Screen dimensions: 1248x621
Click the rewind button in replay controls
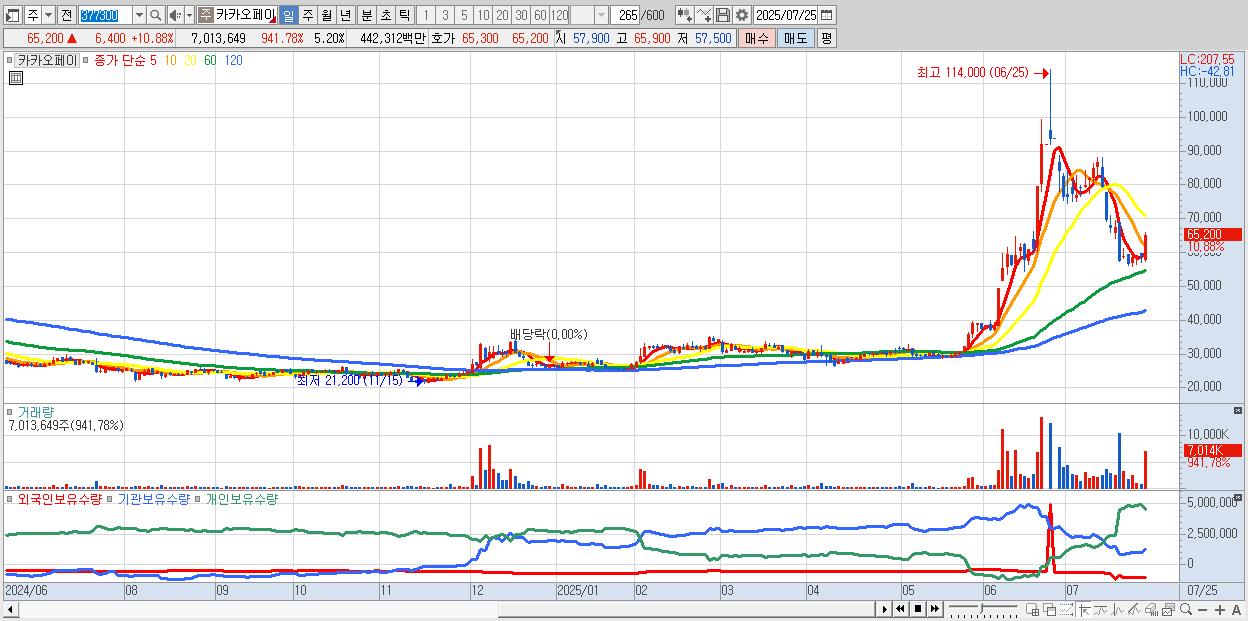pos(900,609)
